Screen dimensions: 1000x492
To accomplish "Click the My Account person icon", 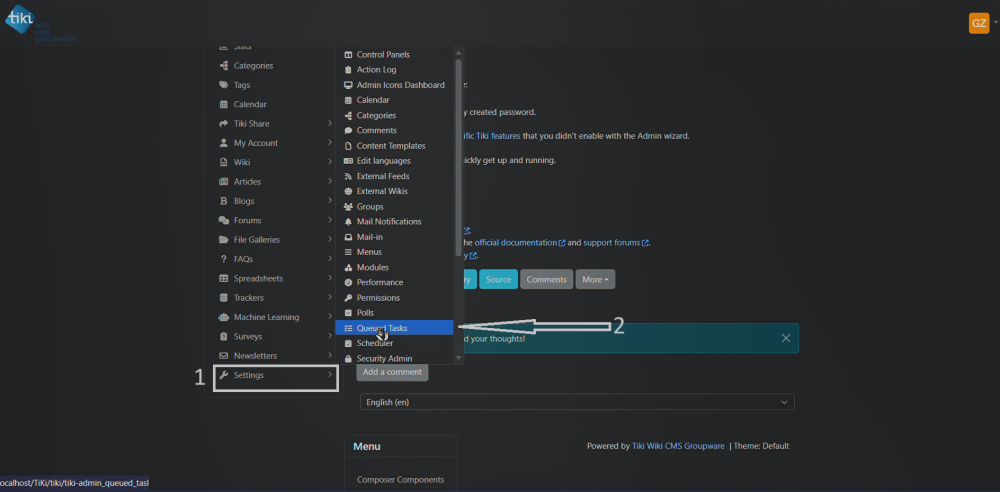I will pos(223,143).
